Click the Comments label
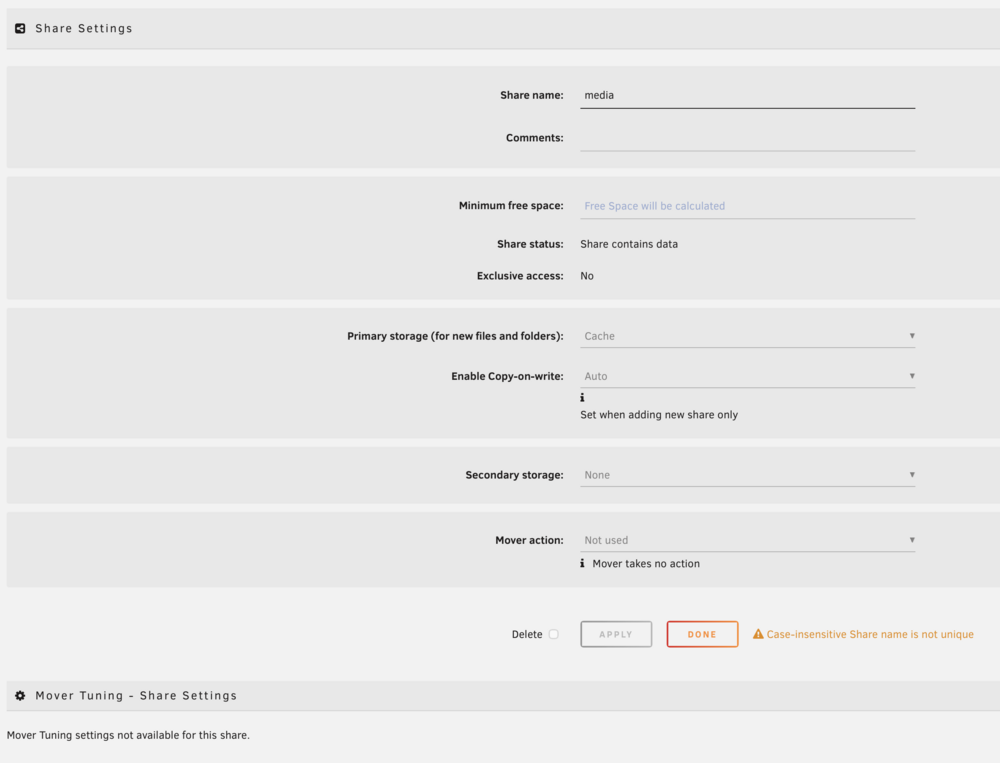The width and height of the screenshot is (1000, 763). click(x=534, y=138)
